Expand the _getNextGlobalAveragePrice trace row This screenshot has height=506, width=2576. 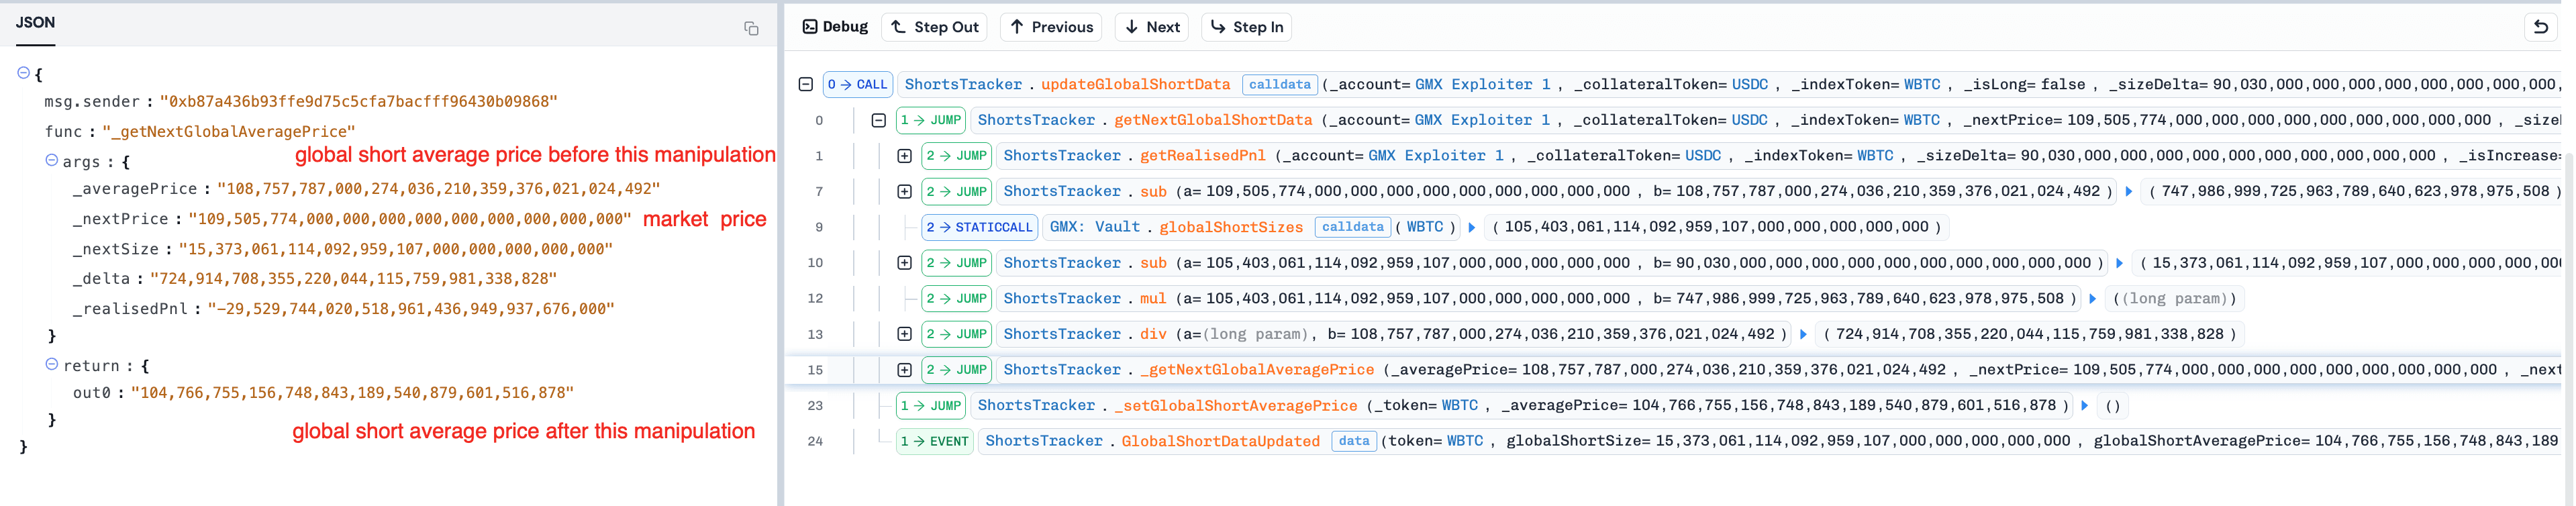coord(904,370)
